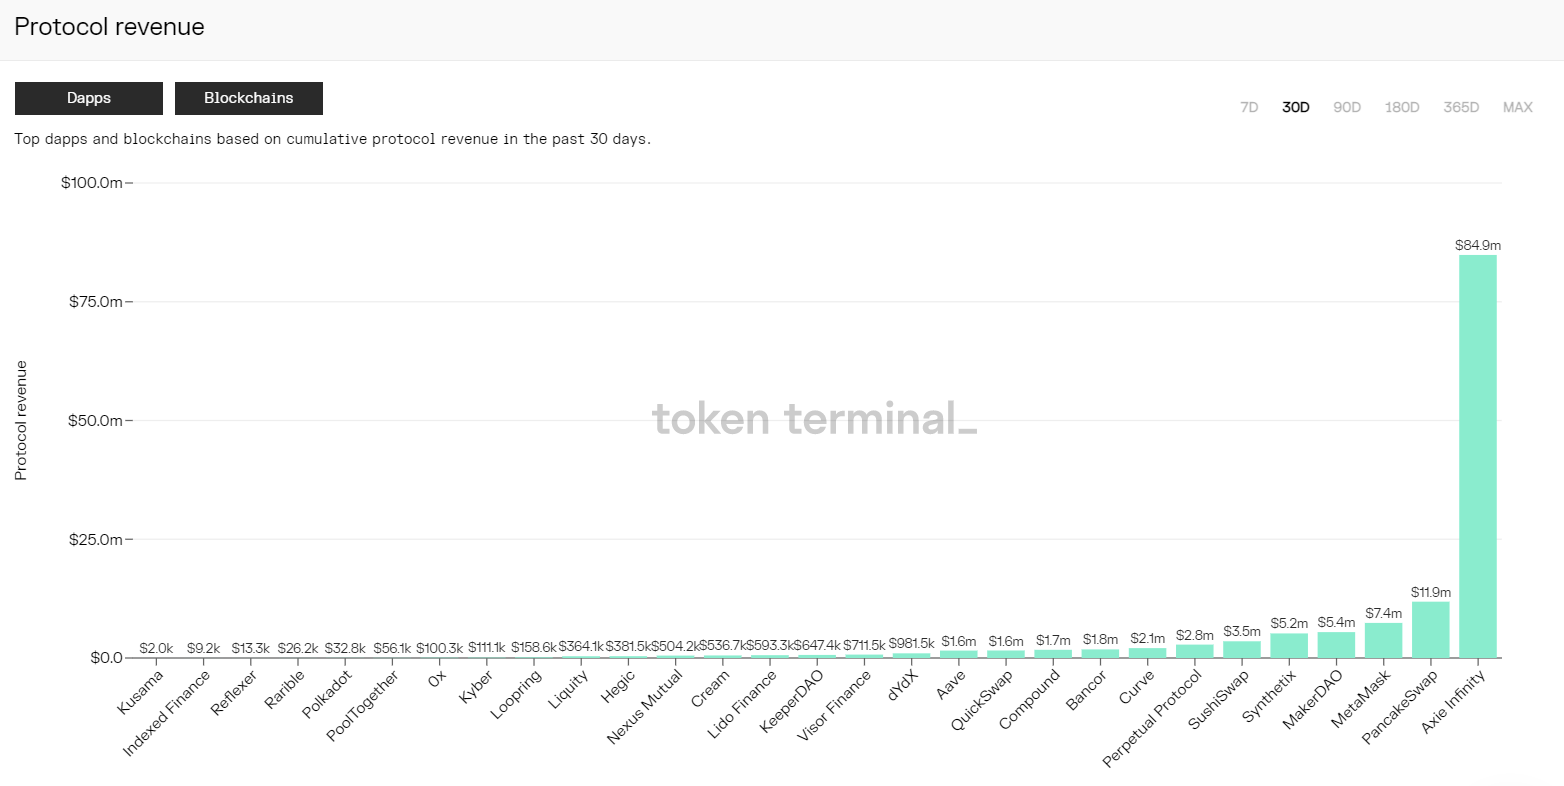
Task: Click the Liquity axis label
Action: coord(568,689)
